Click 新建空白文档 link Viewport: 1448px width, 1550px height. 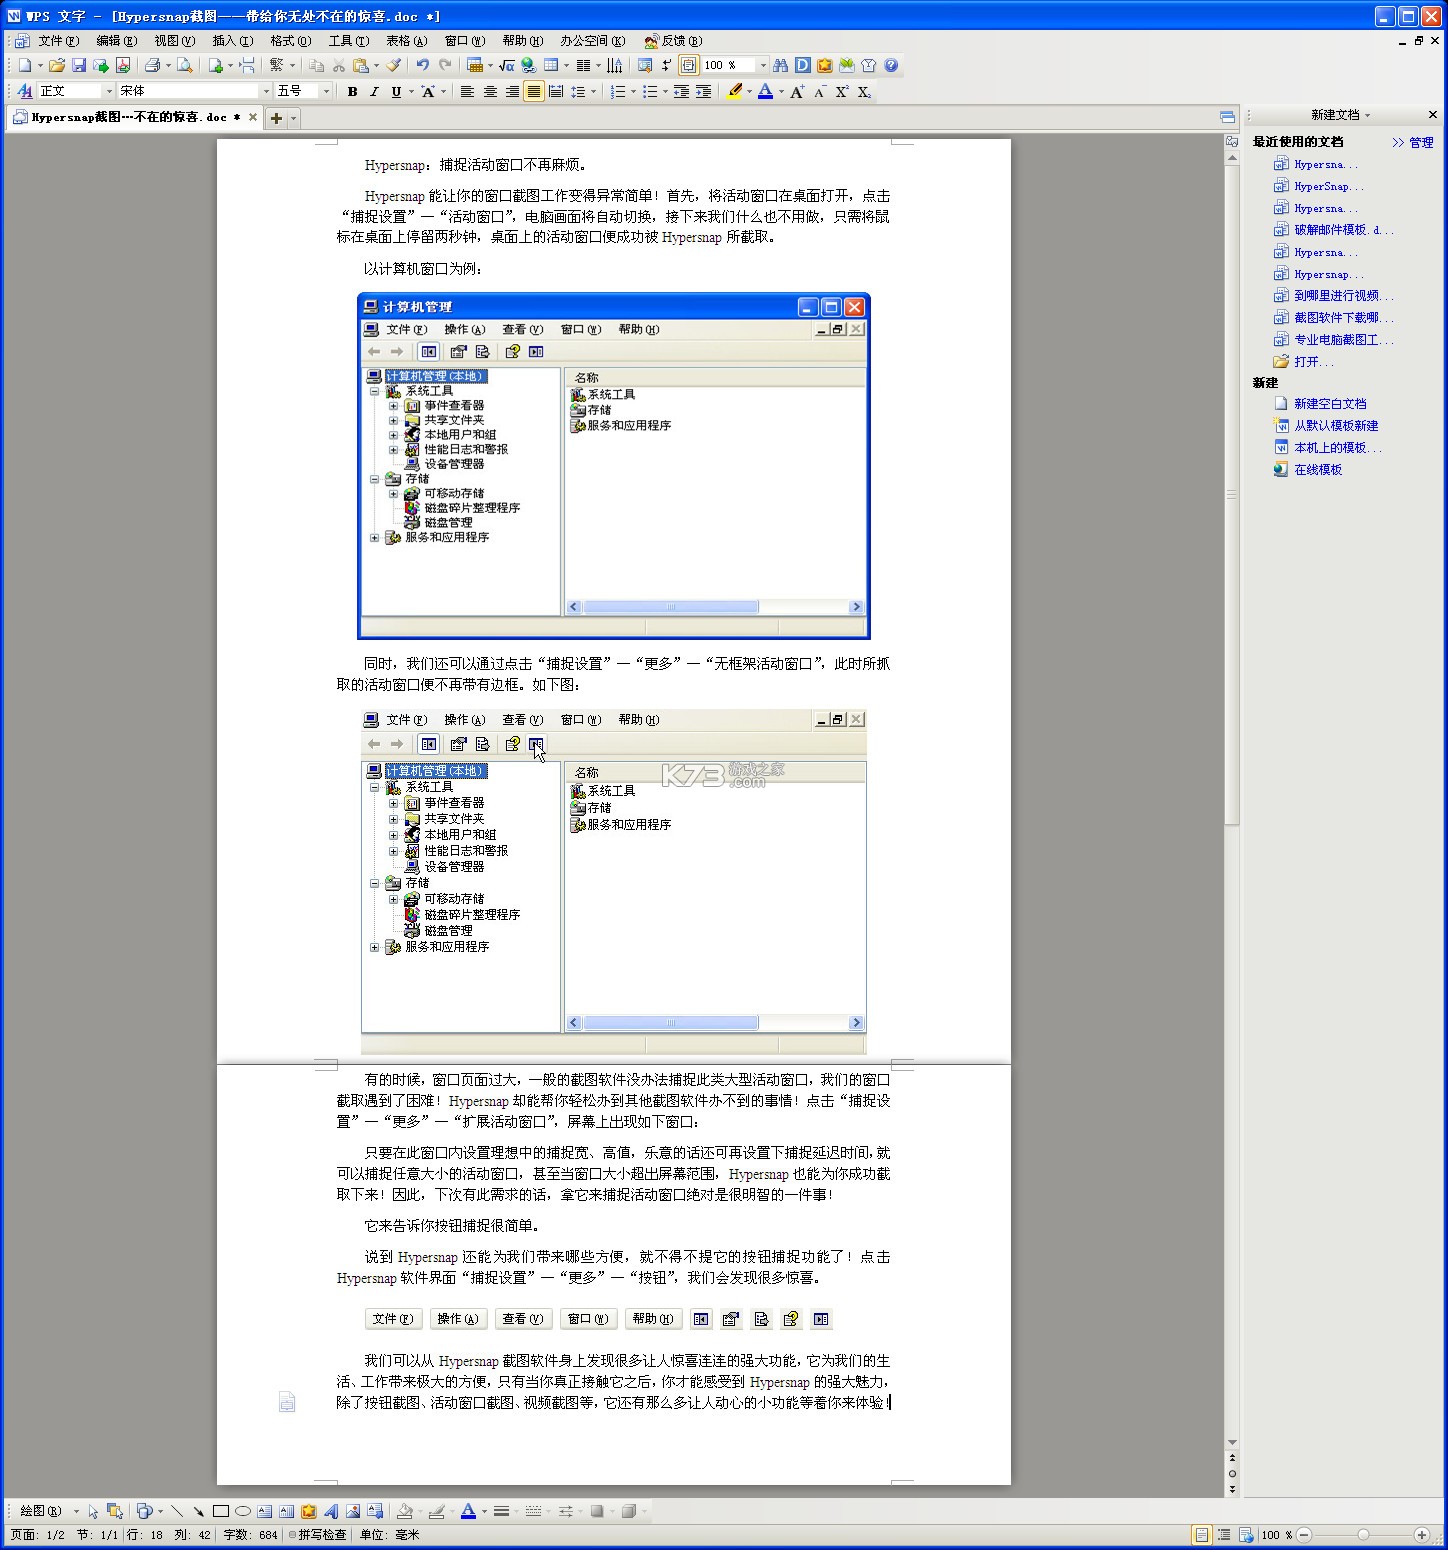click(x=1330, y=404)
